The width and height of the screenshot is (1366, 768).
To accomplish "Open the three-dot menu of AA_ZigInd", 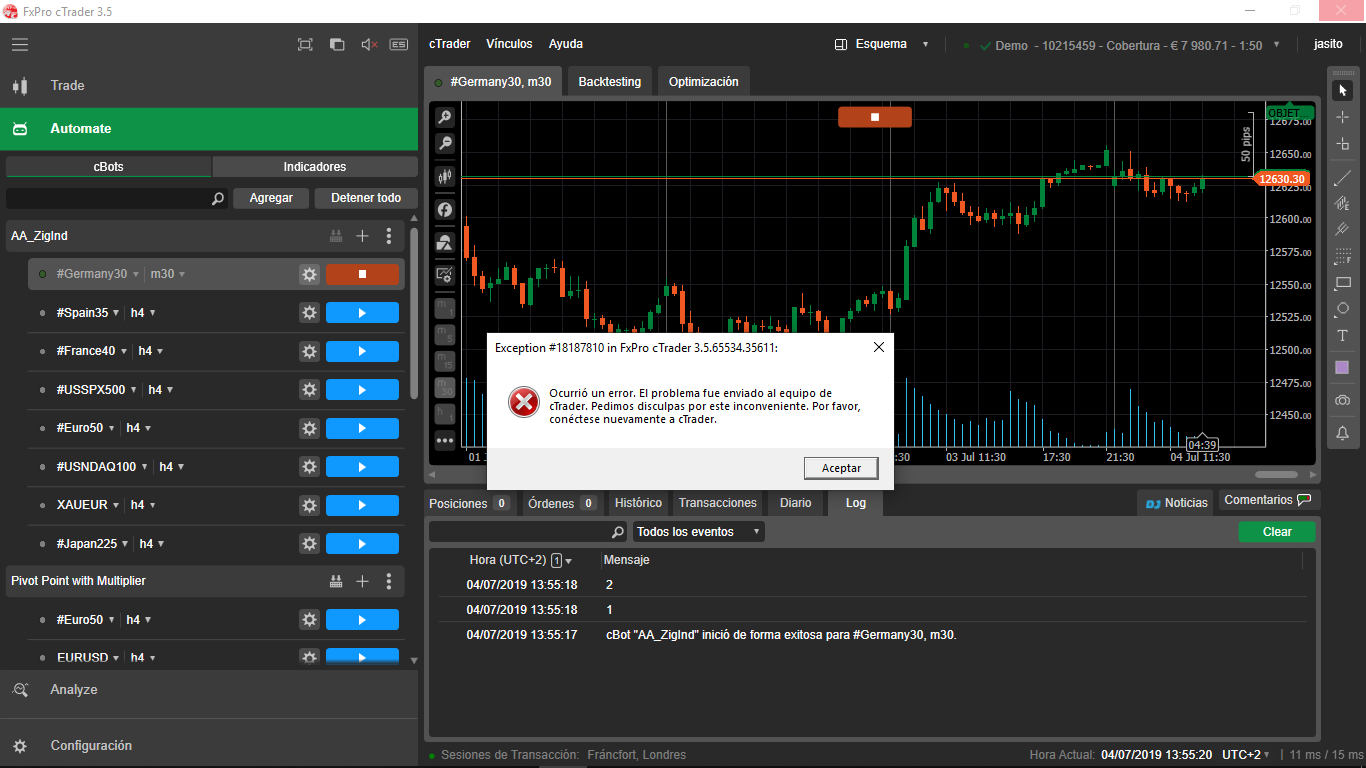I will 389,236.
